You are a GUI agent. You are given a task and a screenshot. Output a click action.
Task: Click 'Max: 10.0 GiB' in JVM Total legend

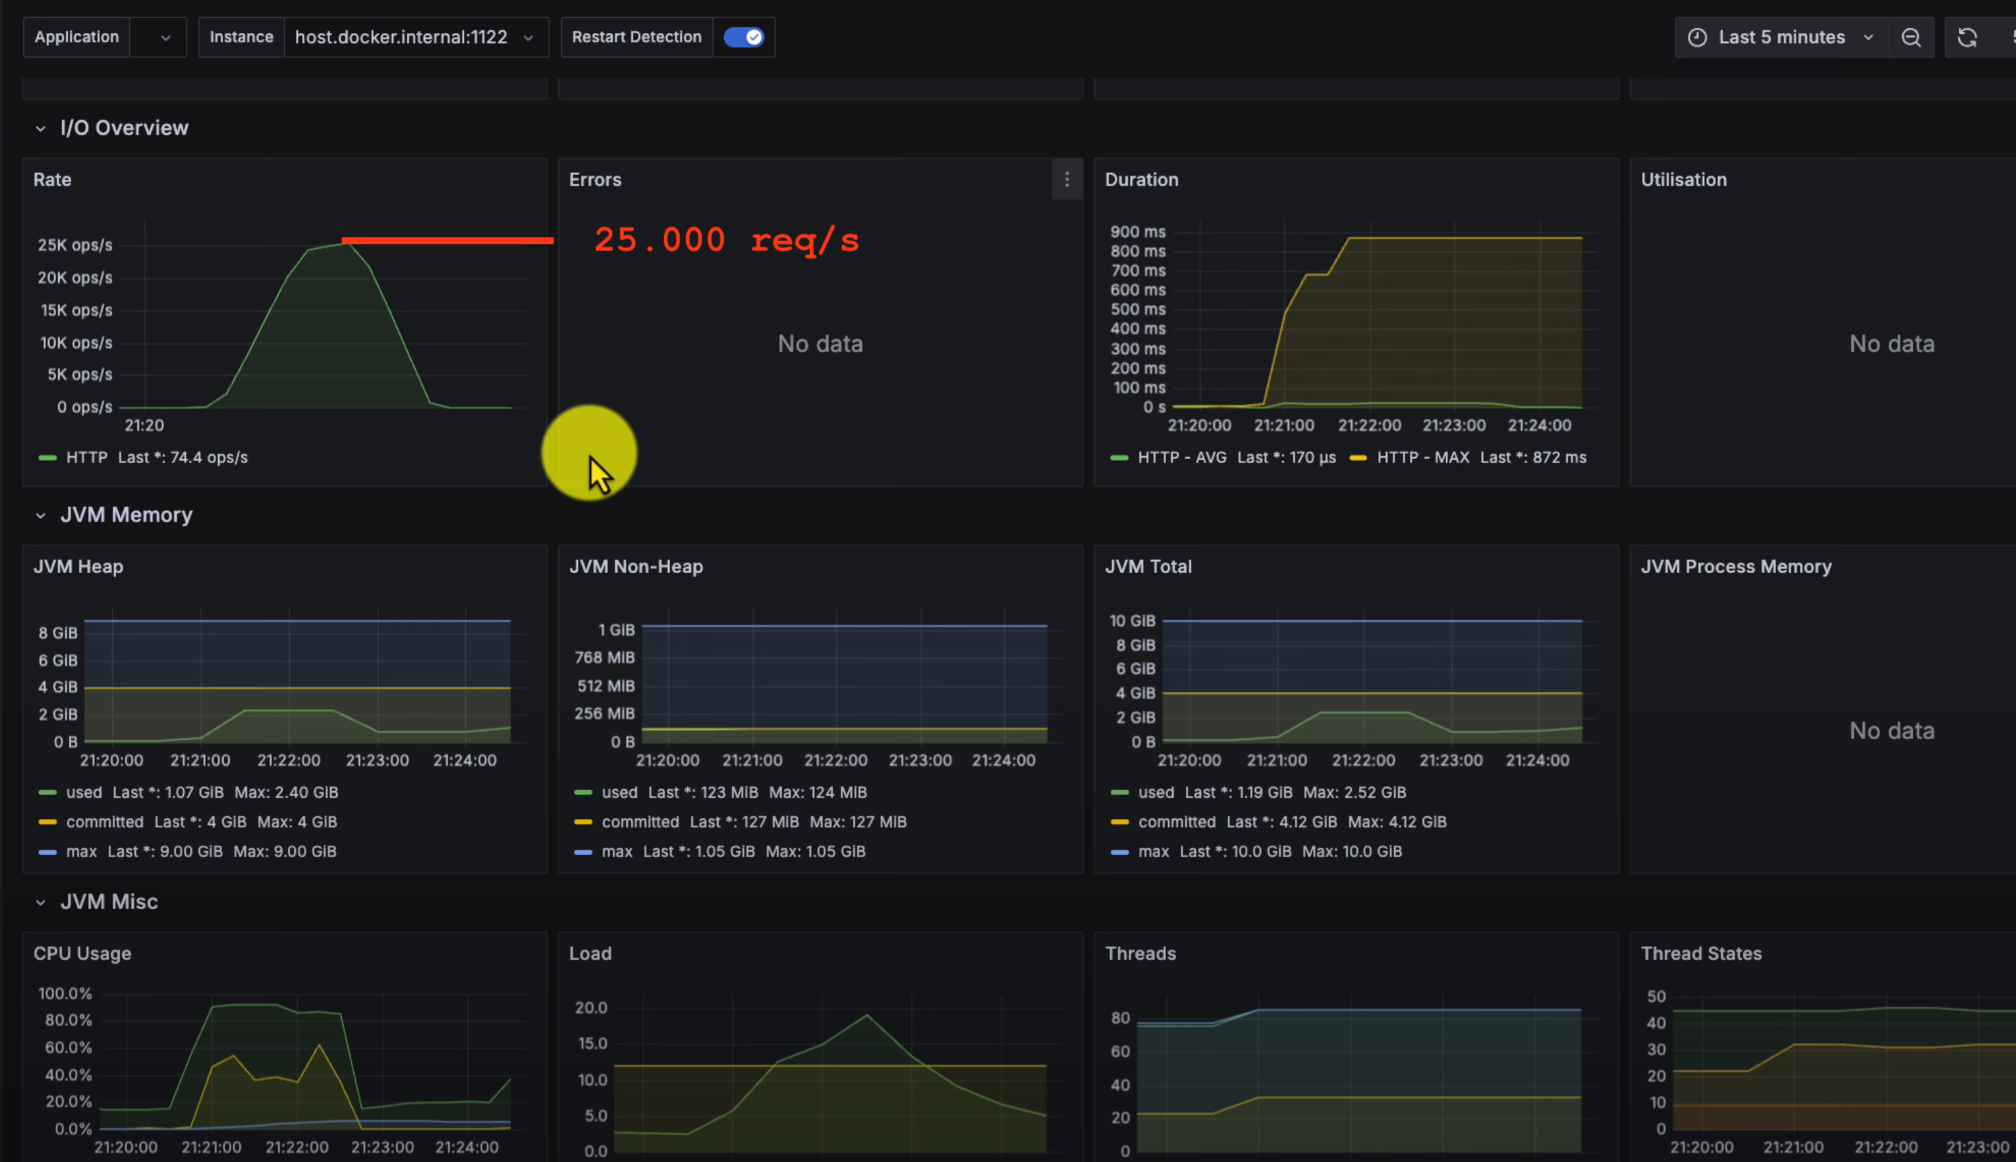pyautogui.click(x=1352, y=852)
